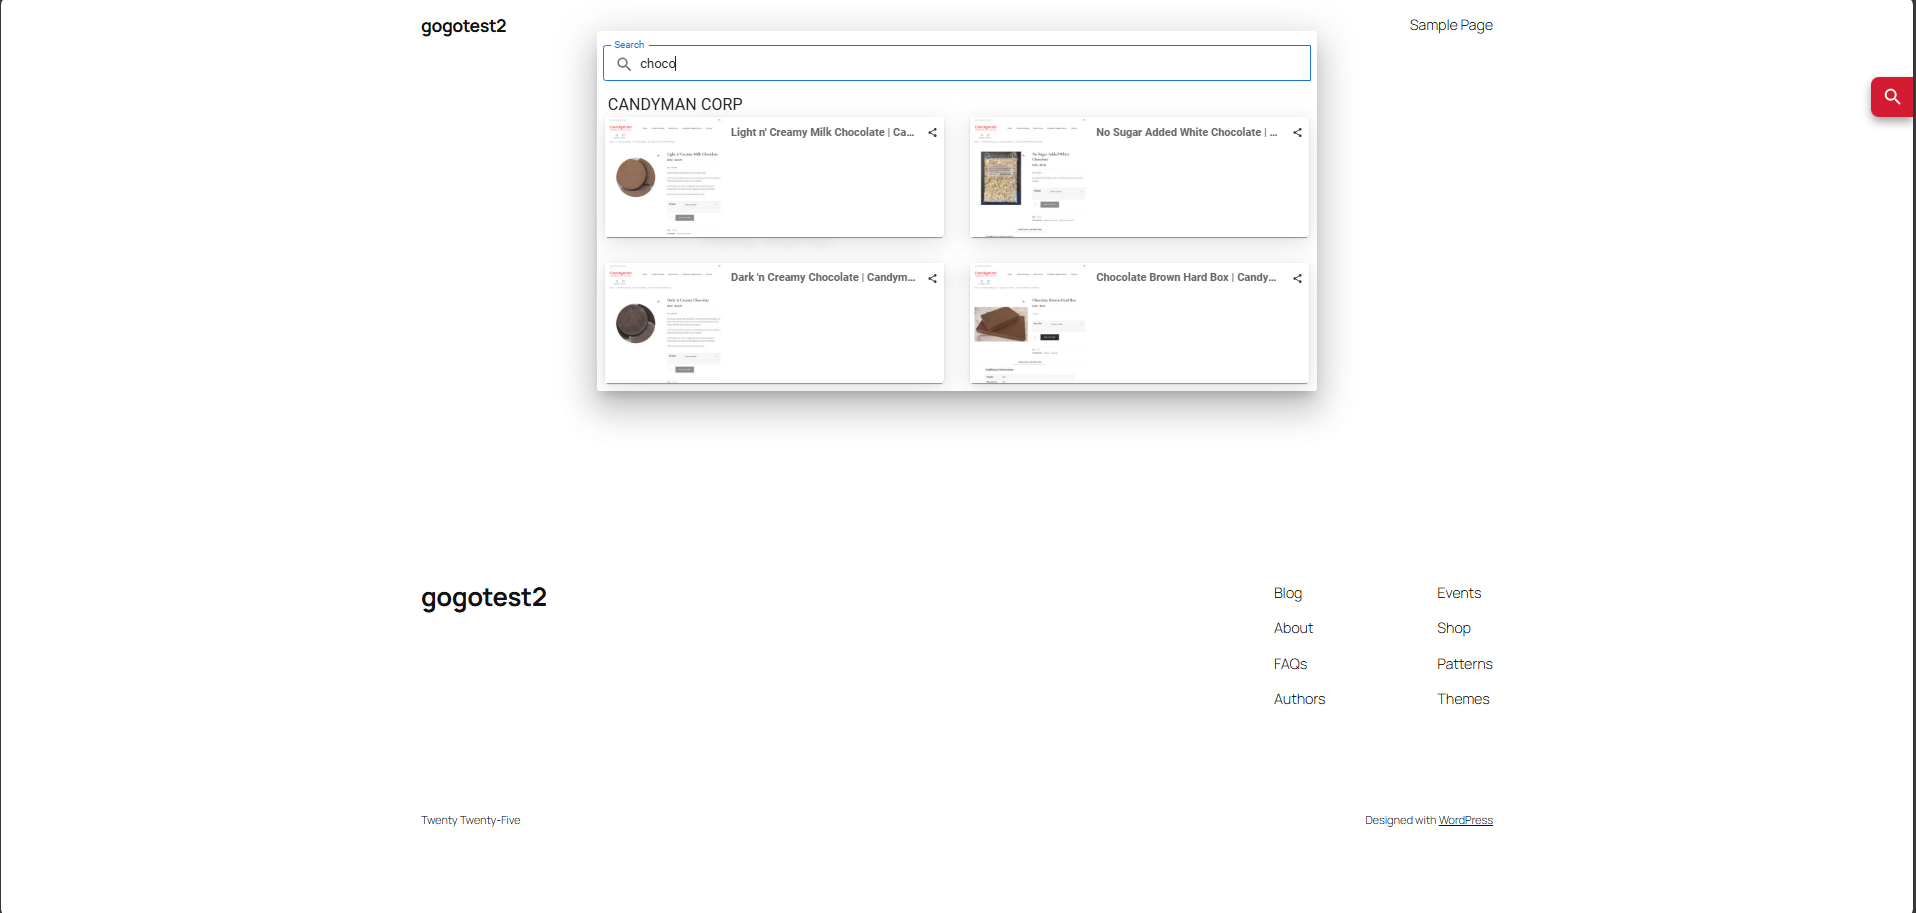Open the Shop footer link
The width and height of the screenshot is (1916, 913).
tap(1454, 628)
